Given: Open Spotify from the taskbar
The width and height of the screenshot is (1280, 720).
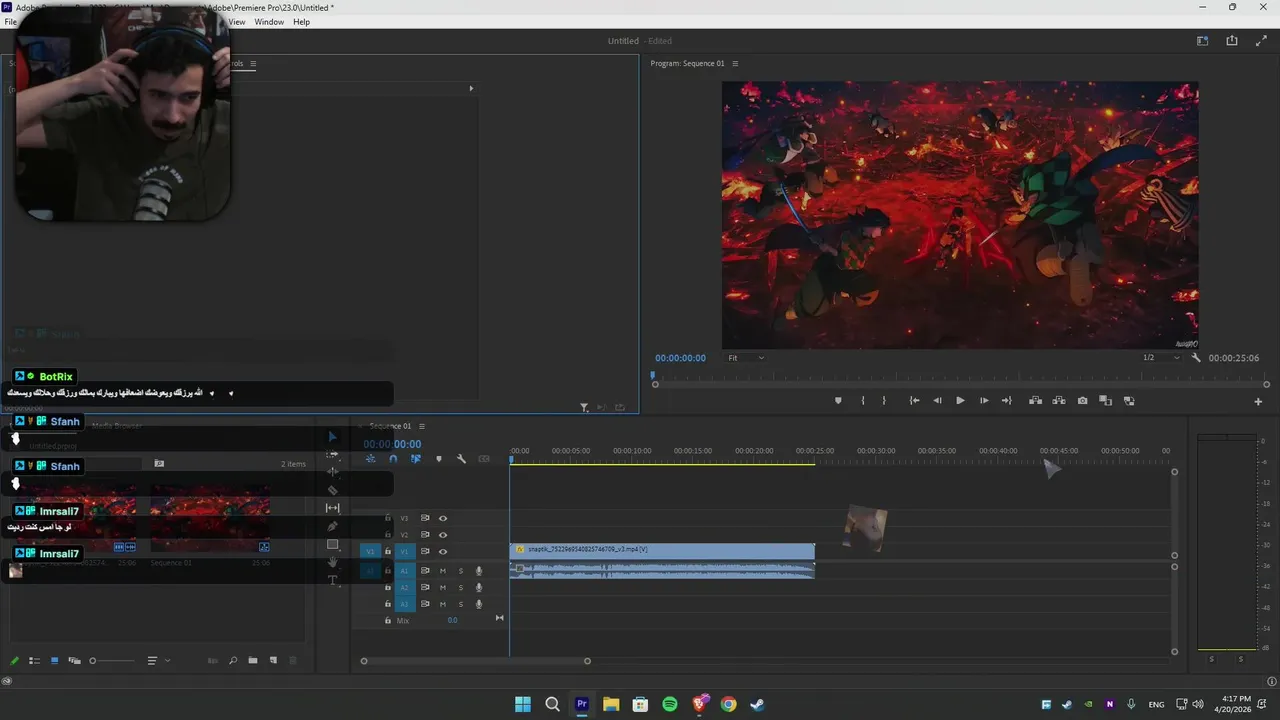Looking at the screenshot, I should pyautogui.click(x=670, y=704).
